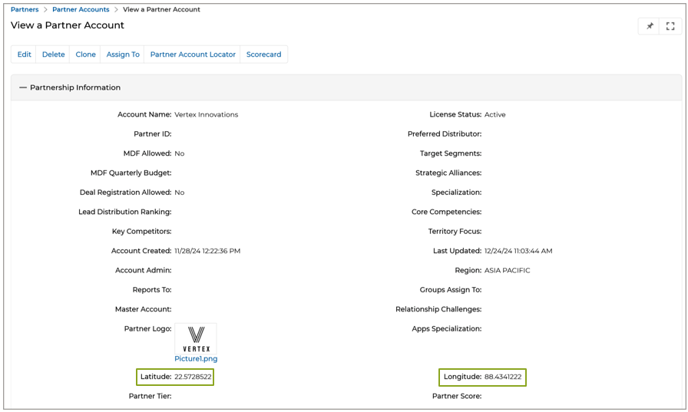688x412 pixels.
Task: Navigate to Partner Accounts breadcrumb
Action: tap(80, 9)
